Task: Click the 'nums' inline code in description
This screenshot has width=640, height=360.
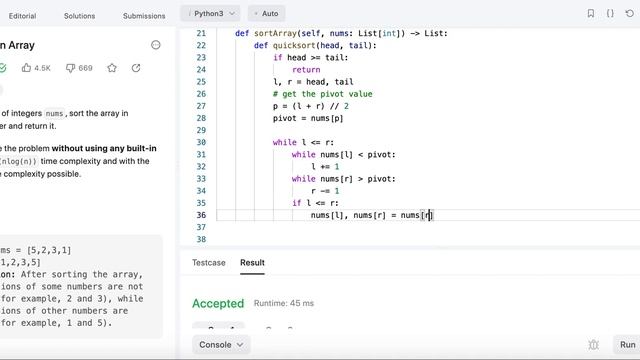Action: 54,113
